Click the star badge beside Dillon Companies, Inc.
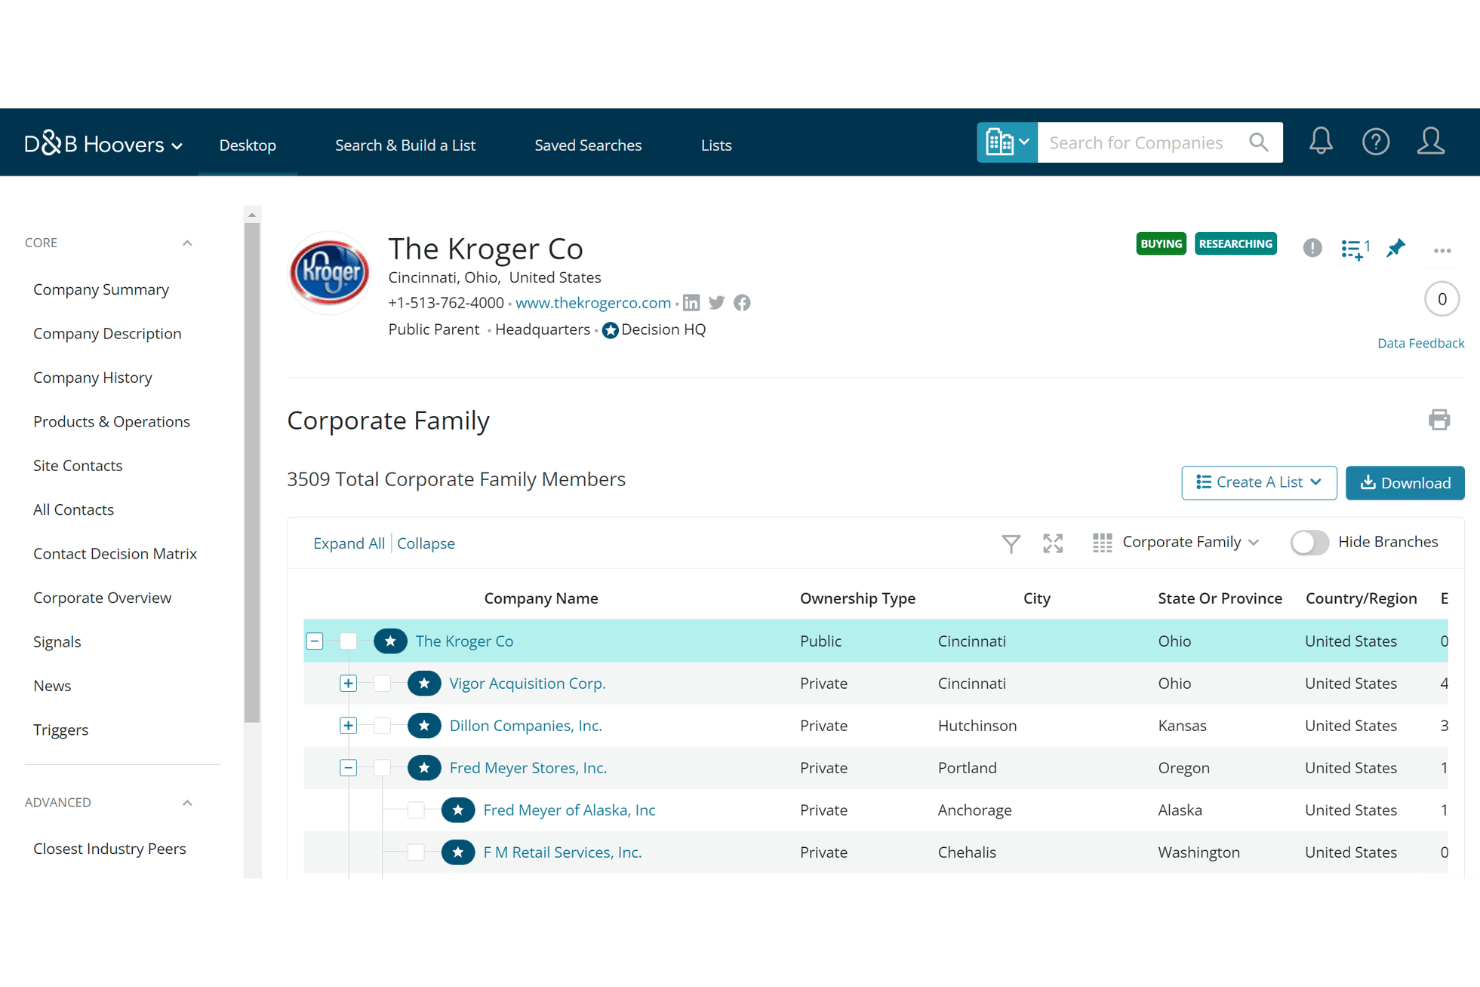Image resolution: width=1480 pixels, height=987 pixels. pos(424,726)
